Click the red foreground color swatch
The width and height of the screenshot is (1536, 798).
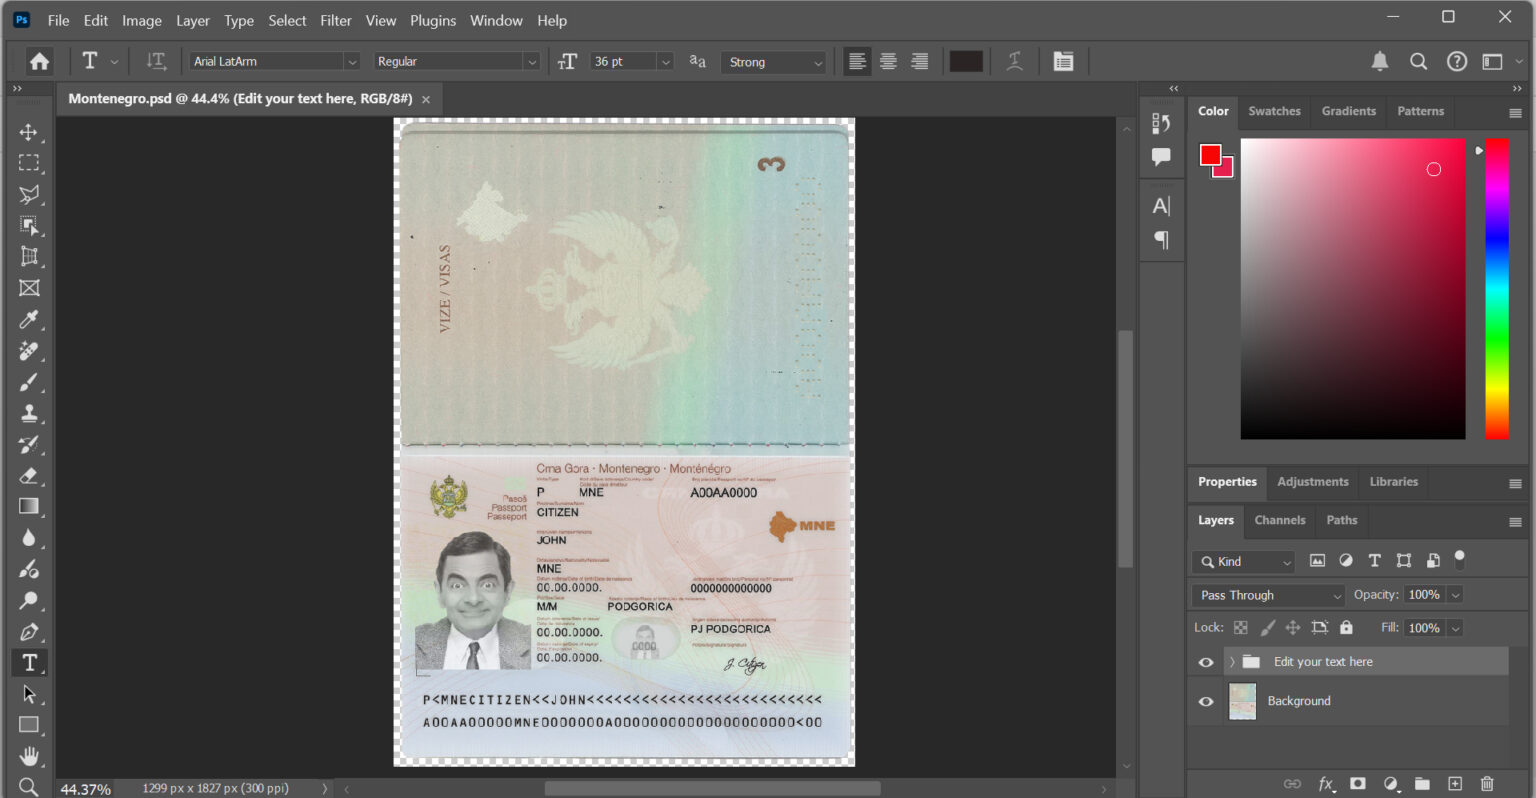1210,155
